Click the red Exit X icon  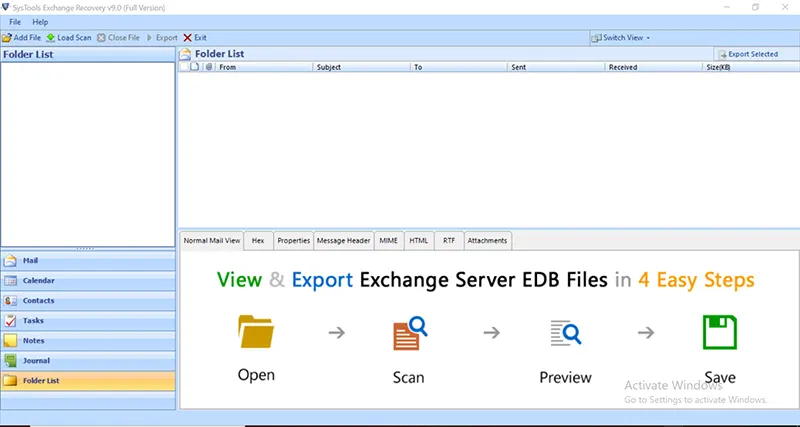pyautogui.click(x=187, y=38)
